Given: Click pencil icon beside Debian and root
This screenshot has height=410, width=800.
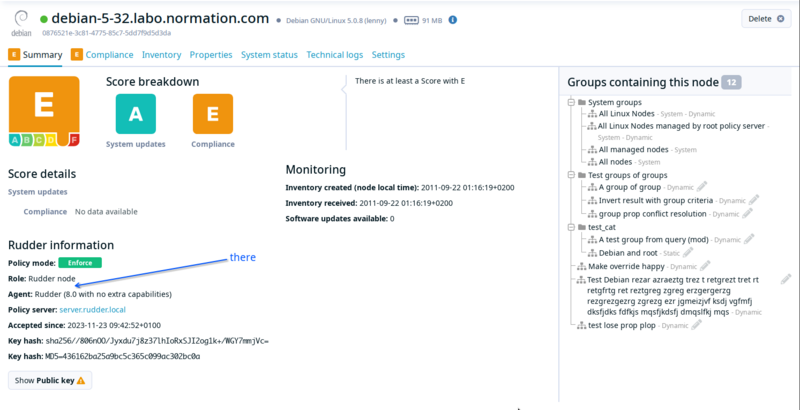Looking at the screenshot, I should pyautogui.click(x=688, y=252).
